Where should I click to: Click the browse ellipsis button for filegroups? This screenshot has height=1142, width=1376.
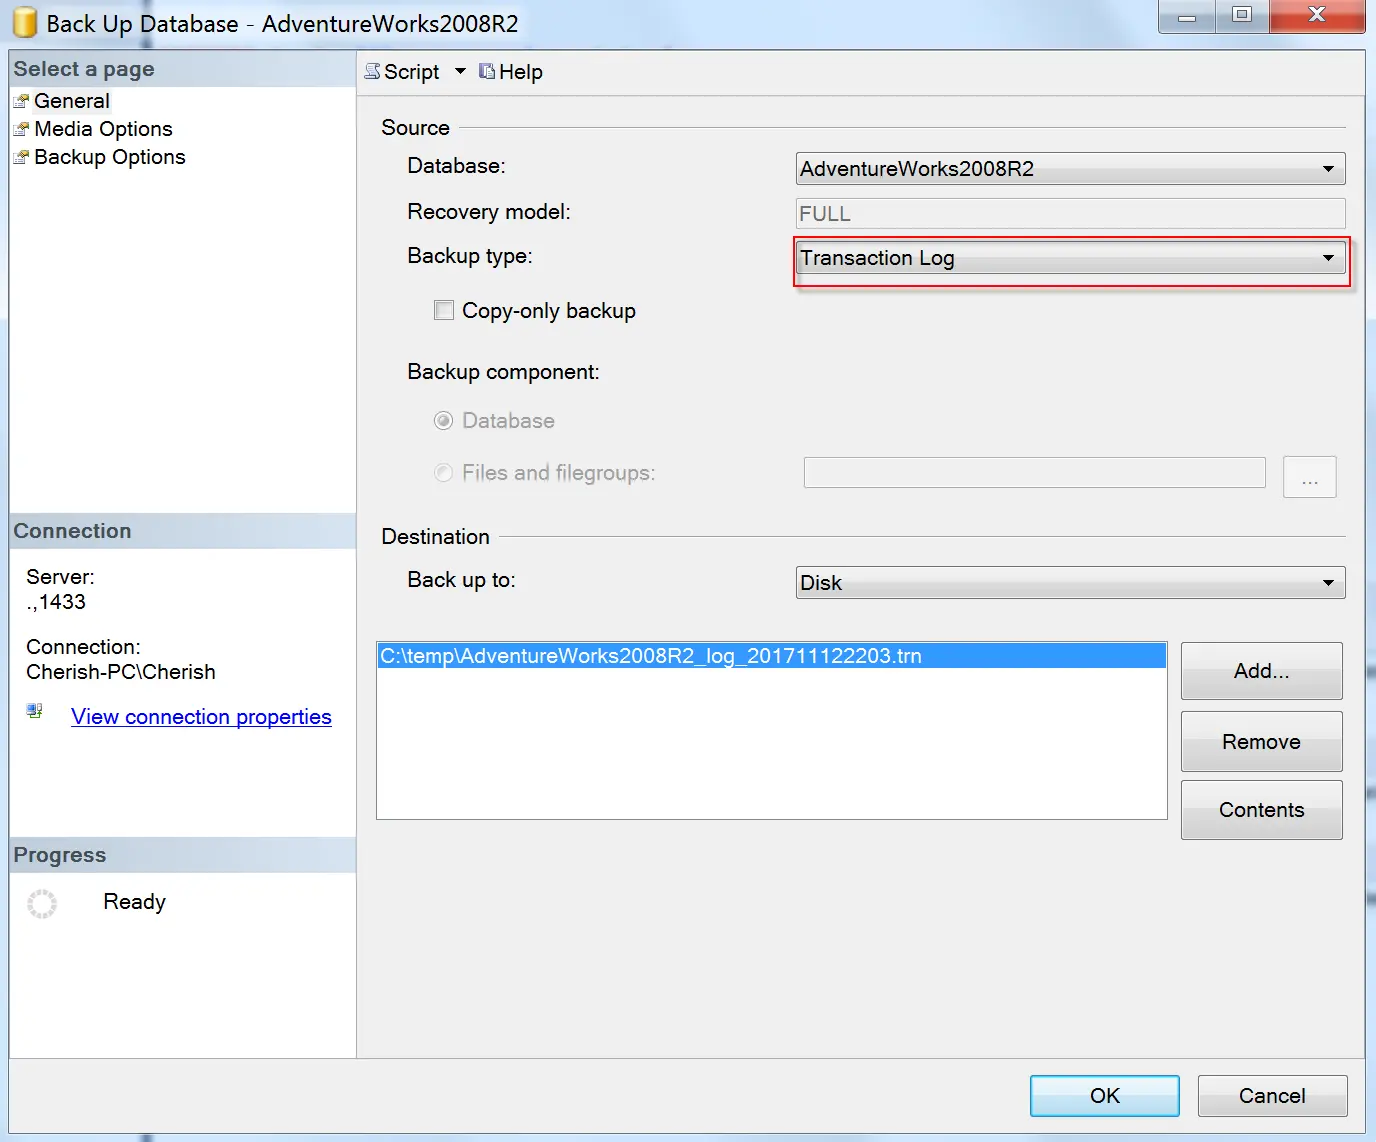coord(1310,477)
